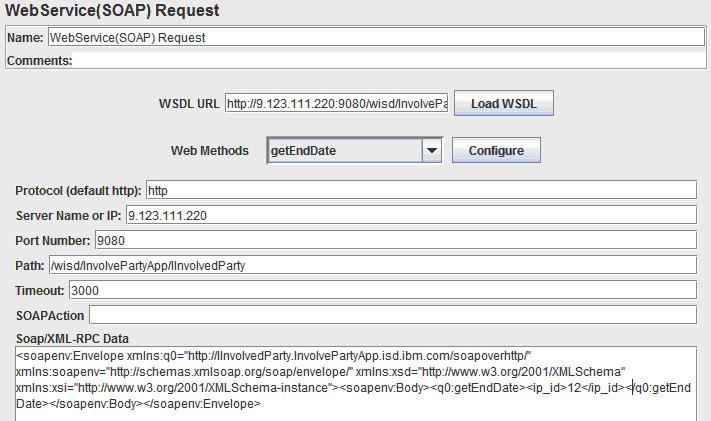Open the Web Methods dropdown arrow

431,151
